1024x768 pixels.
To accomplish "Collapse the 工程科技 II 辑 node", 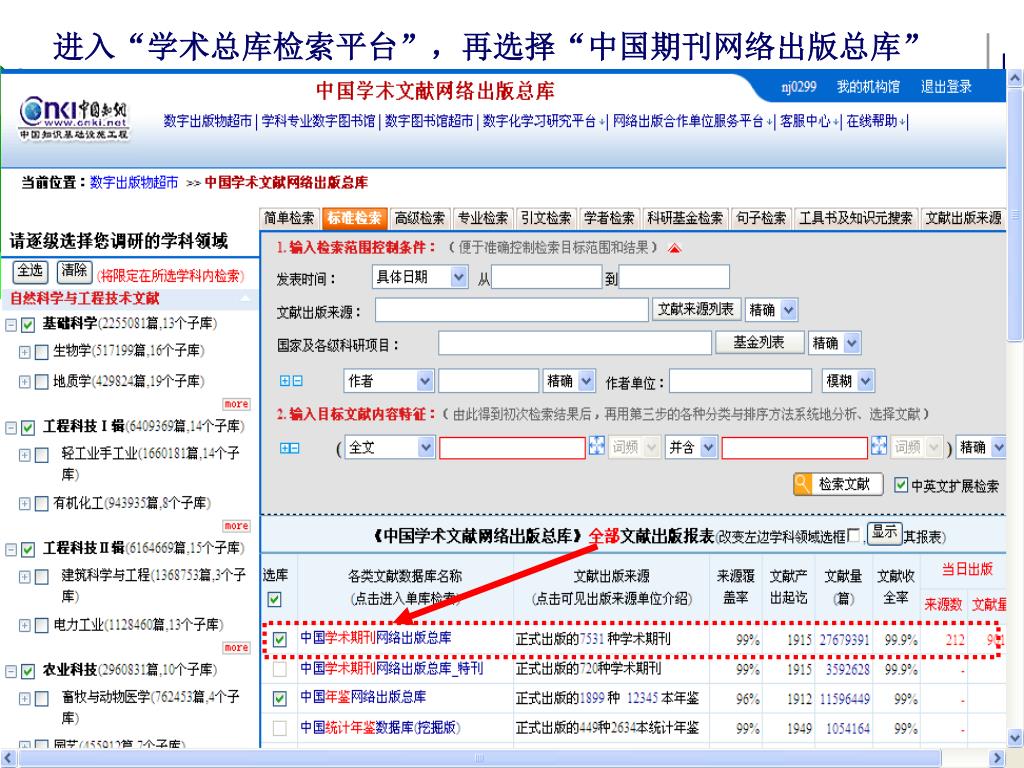I will (x=11, y=550).
